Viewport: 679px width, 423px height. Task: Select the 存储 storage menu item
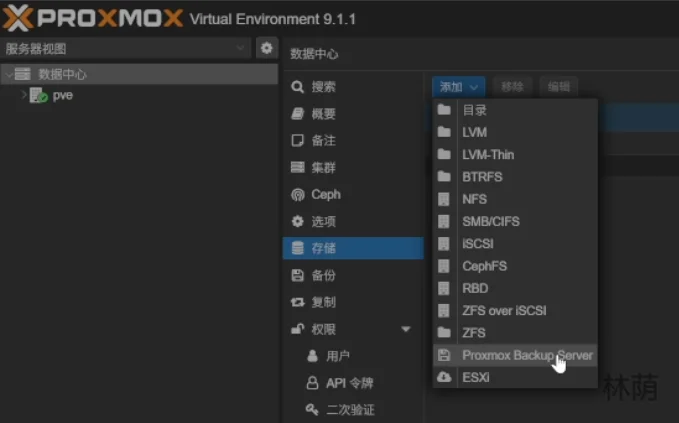353,248
